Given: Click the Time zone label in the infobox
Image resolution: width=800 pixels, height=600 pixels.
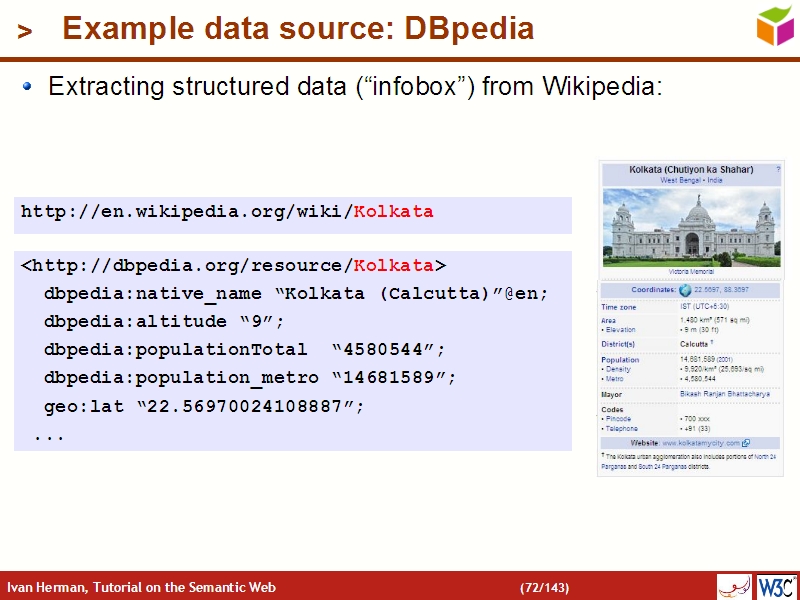Looking at the screenshot, I should coord(618,307).
